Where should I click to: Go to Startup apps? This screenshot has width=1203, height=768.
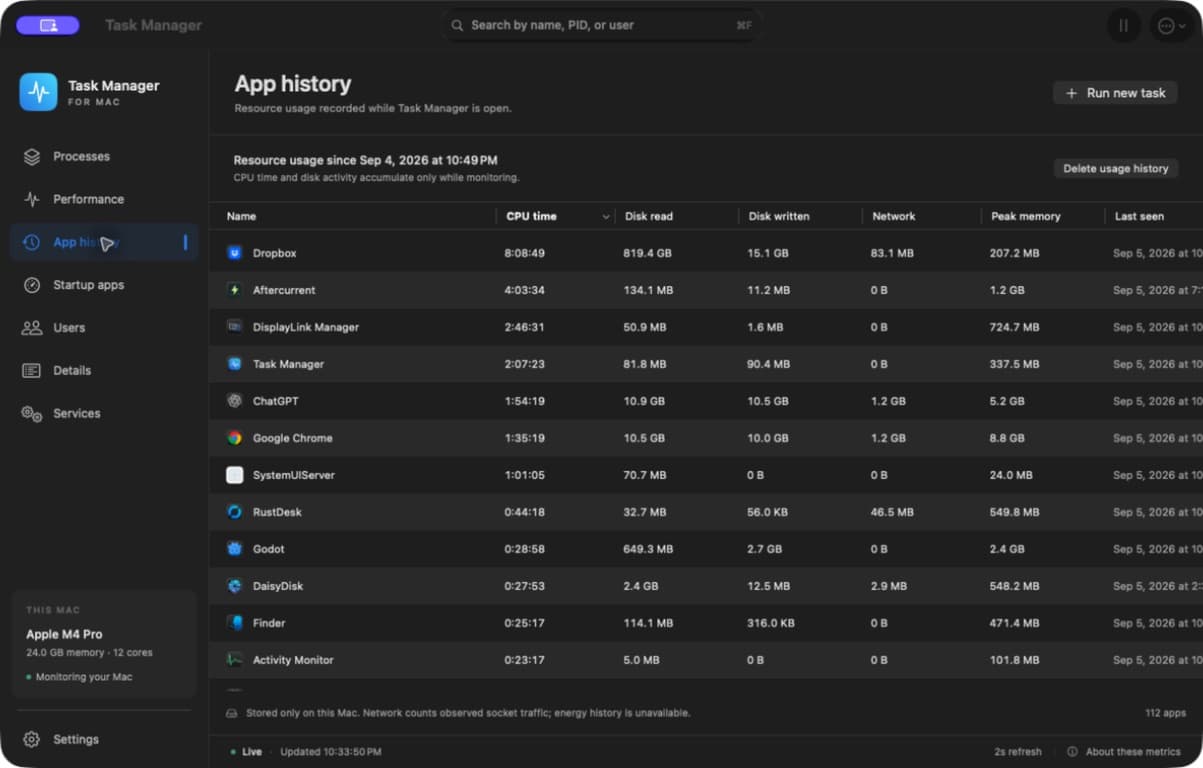(x=104, y=285)
